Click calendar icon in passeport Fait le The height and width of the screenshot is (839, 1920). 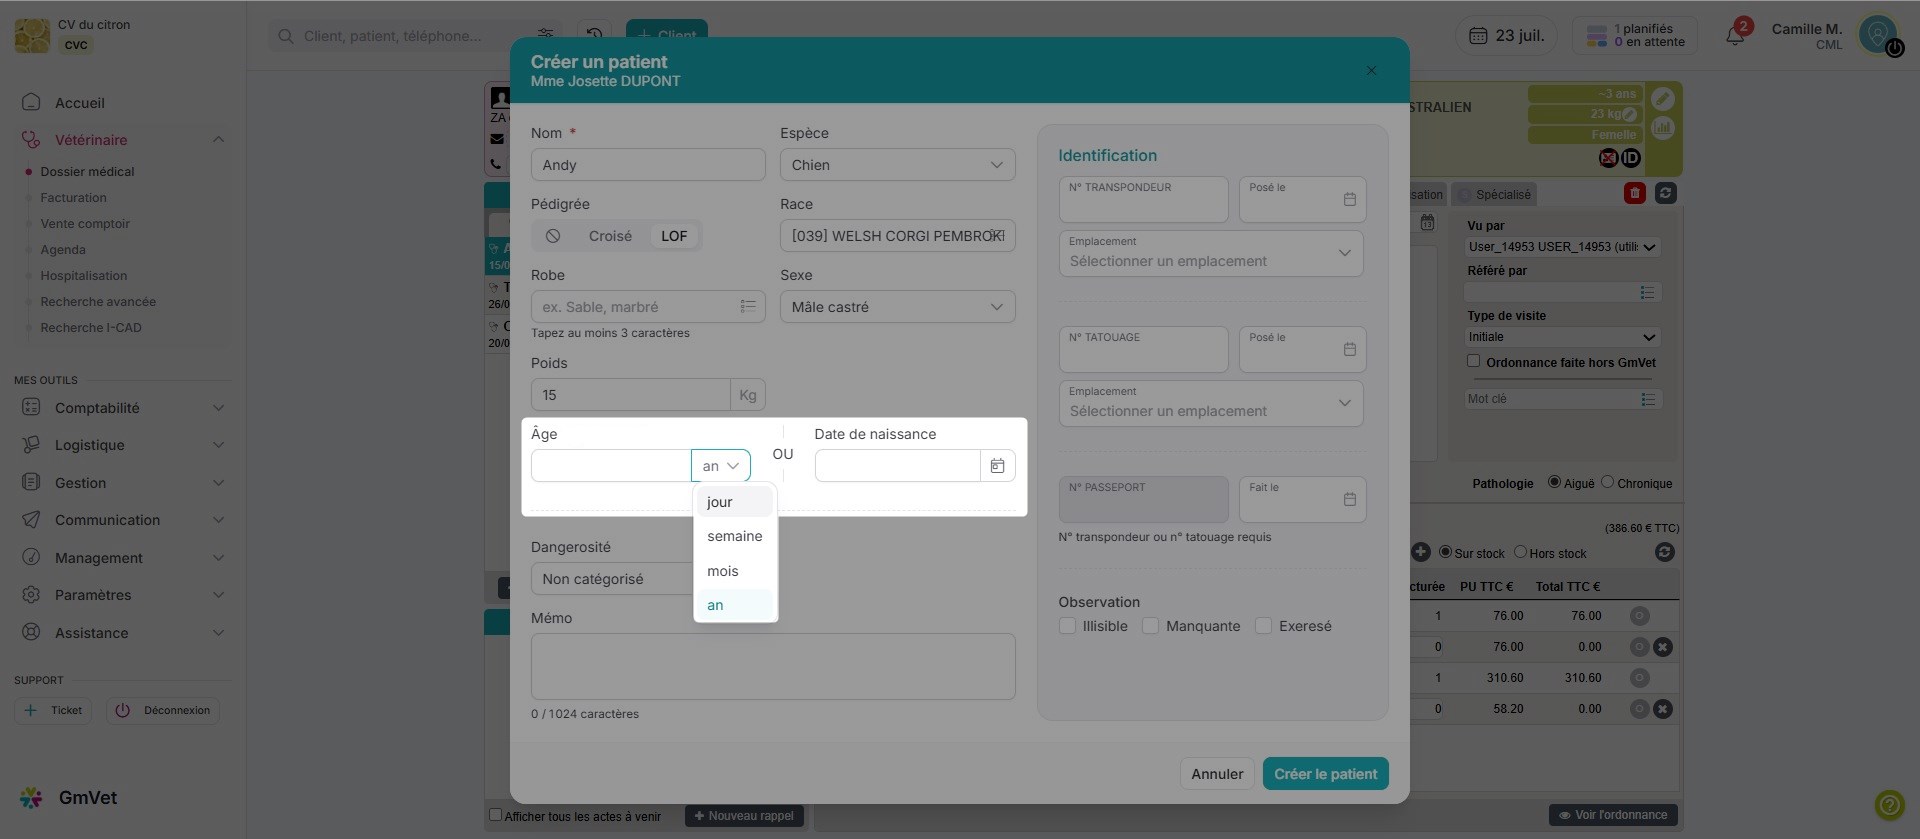pos(1349,500)
